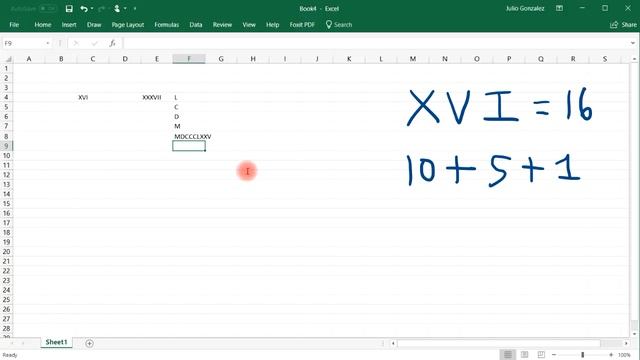Select cell containing MDCCCLXXV
Viewport: 640px width, 360px height.
click(189, 136)
